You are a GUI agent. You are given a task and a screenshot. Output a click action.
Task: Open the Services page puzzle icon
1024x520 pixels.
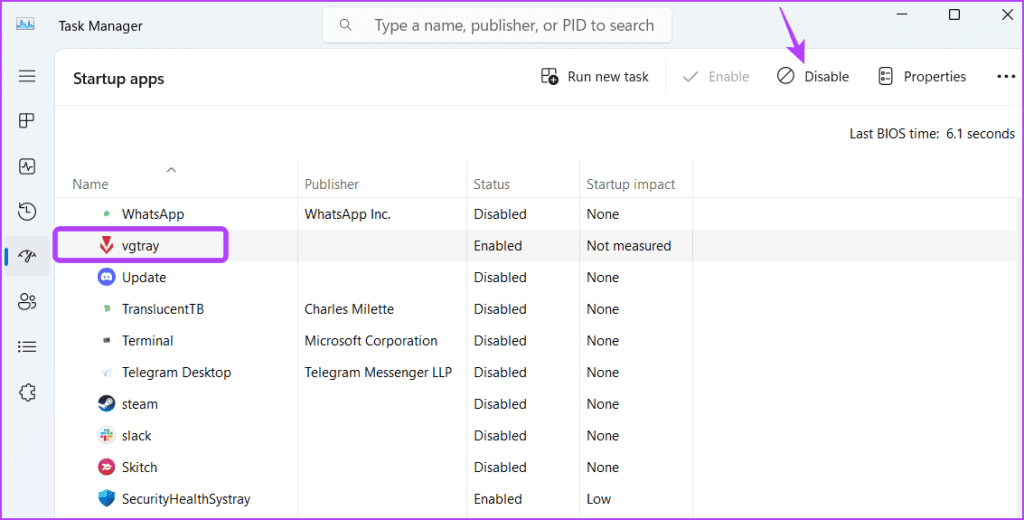tap(27, 392)
